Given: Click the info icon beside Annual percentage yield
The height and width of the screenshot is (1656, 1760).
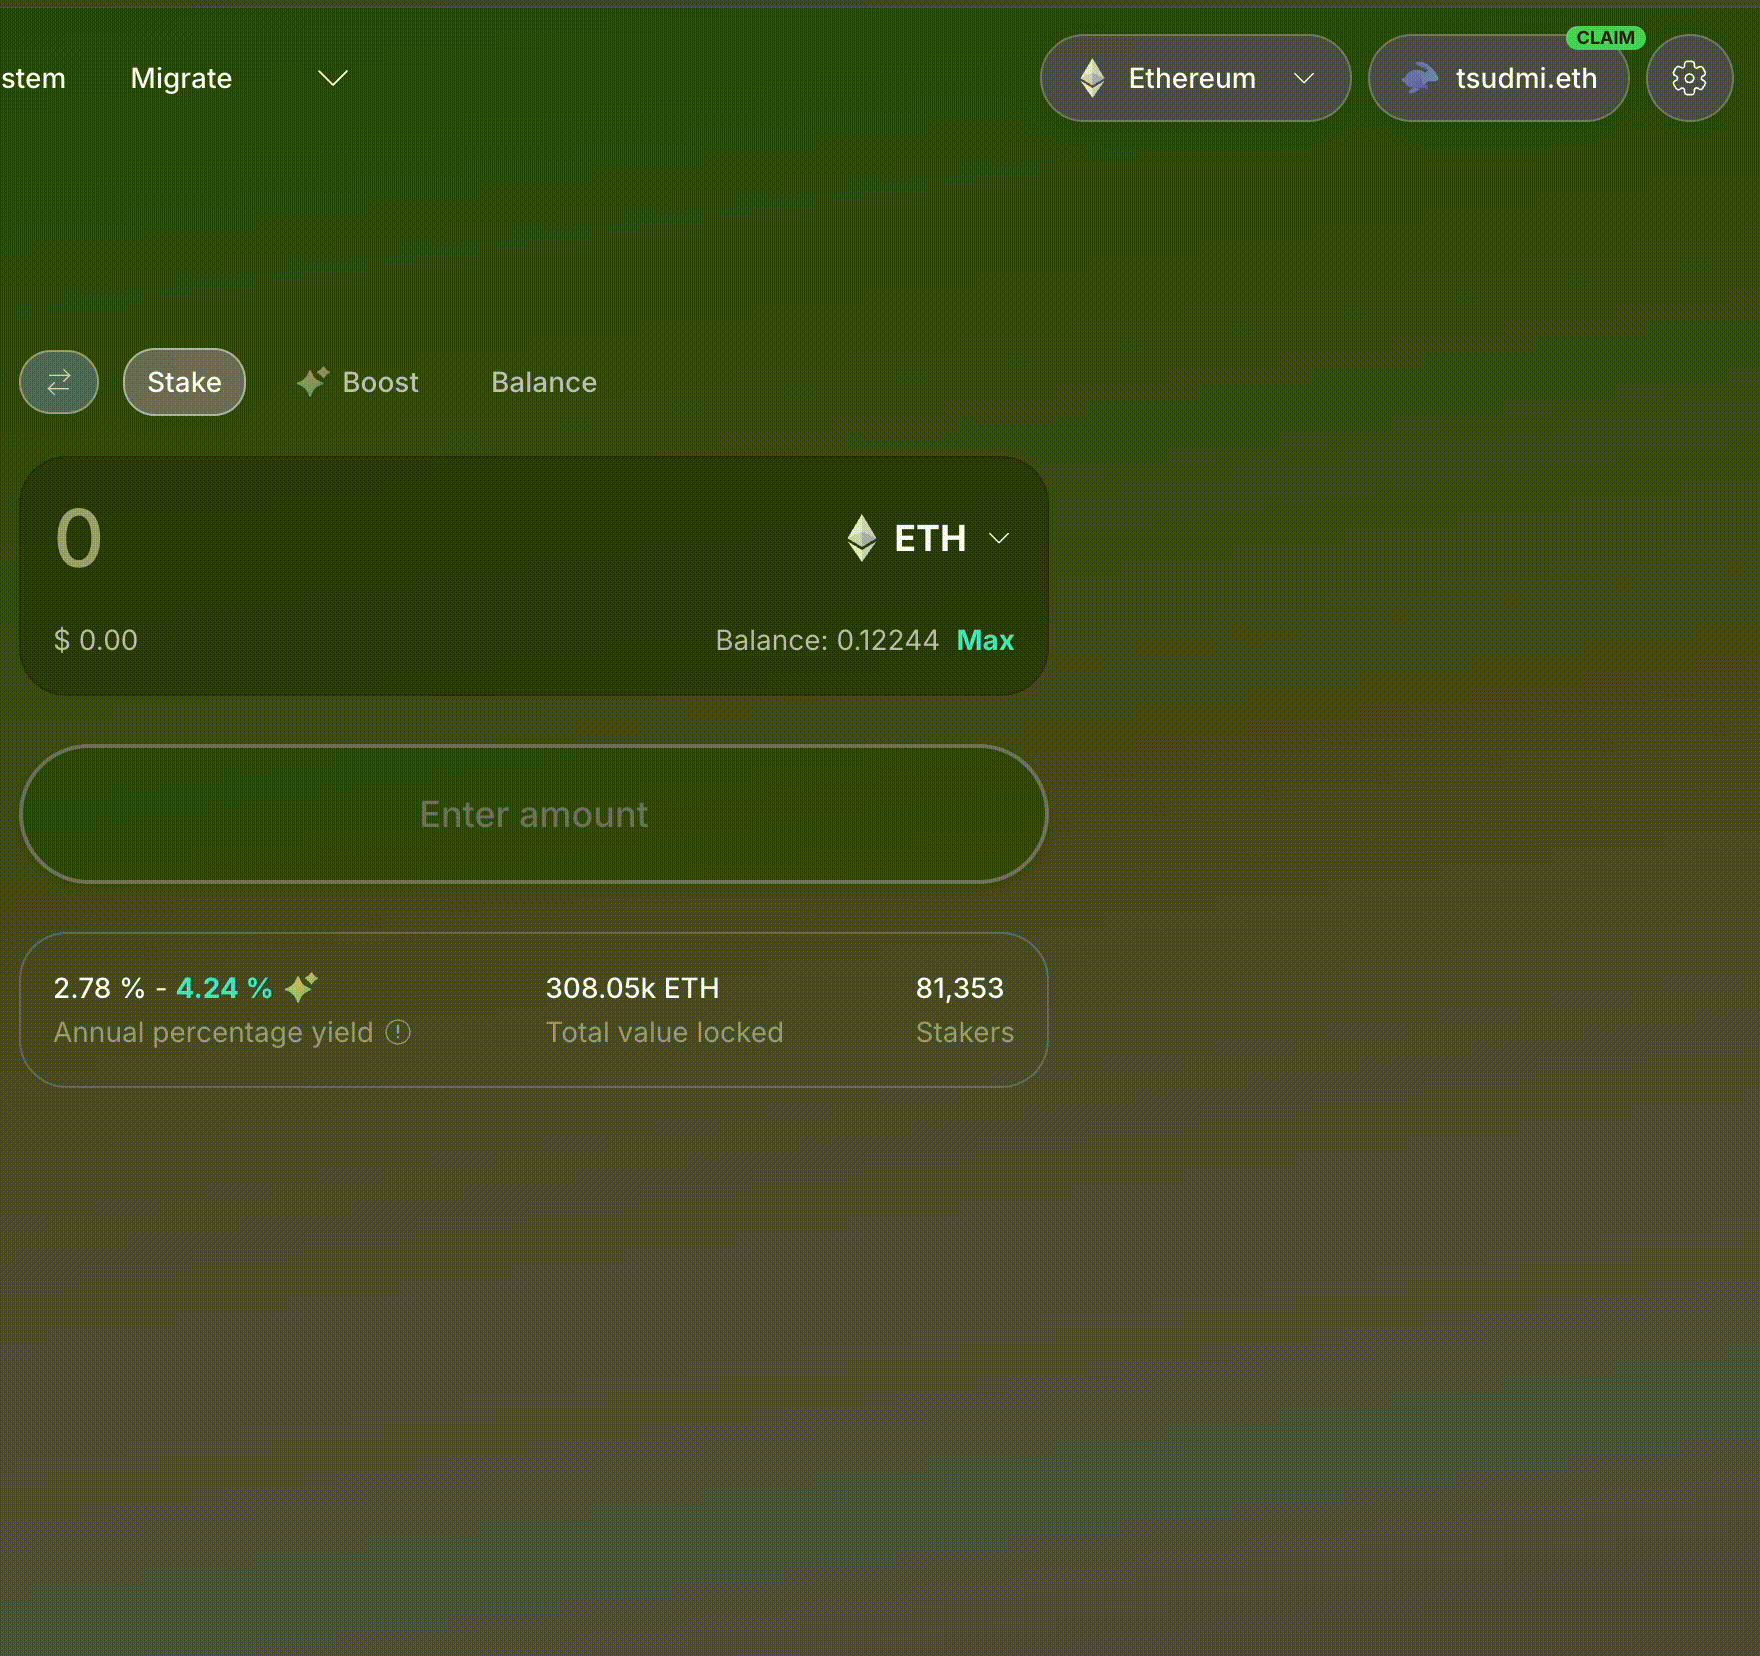Looking at the screenshot, I should [x=398, y=1032].
